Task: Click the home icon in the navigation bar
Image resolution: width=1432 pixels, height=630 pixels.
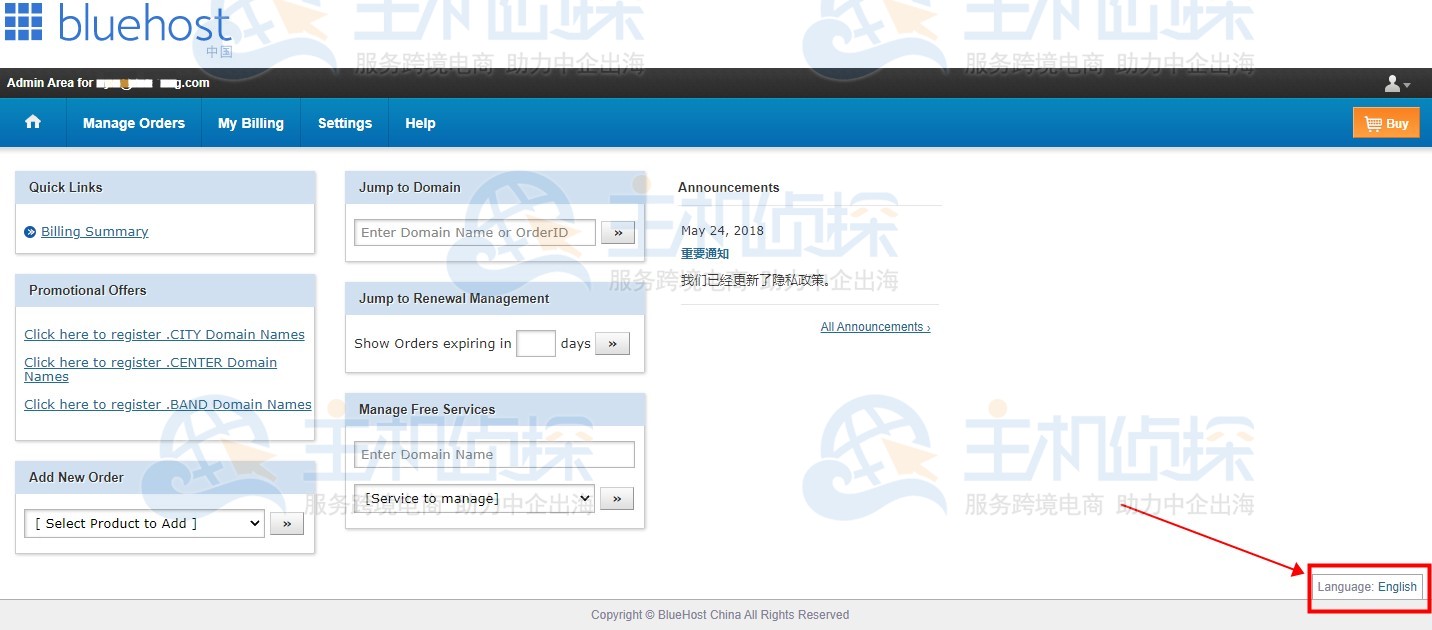Action: pos(33,122)
